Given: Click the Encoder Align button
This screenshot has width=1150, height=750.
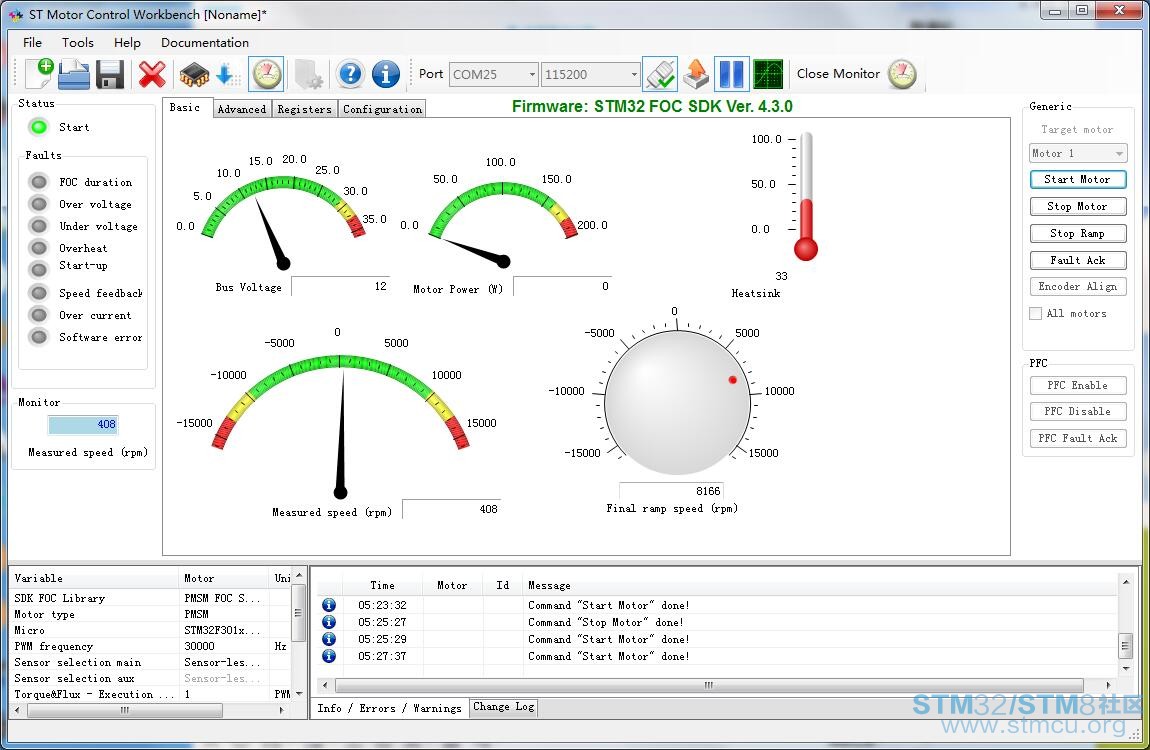Looking at the screenshot, I should (1077, 287).
